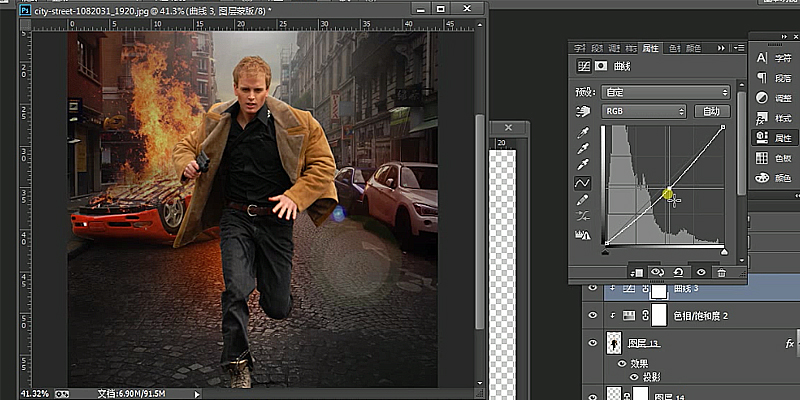Click the white point slider under curve
Viewport: 800px width, 400px height.
(723, 252)
